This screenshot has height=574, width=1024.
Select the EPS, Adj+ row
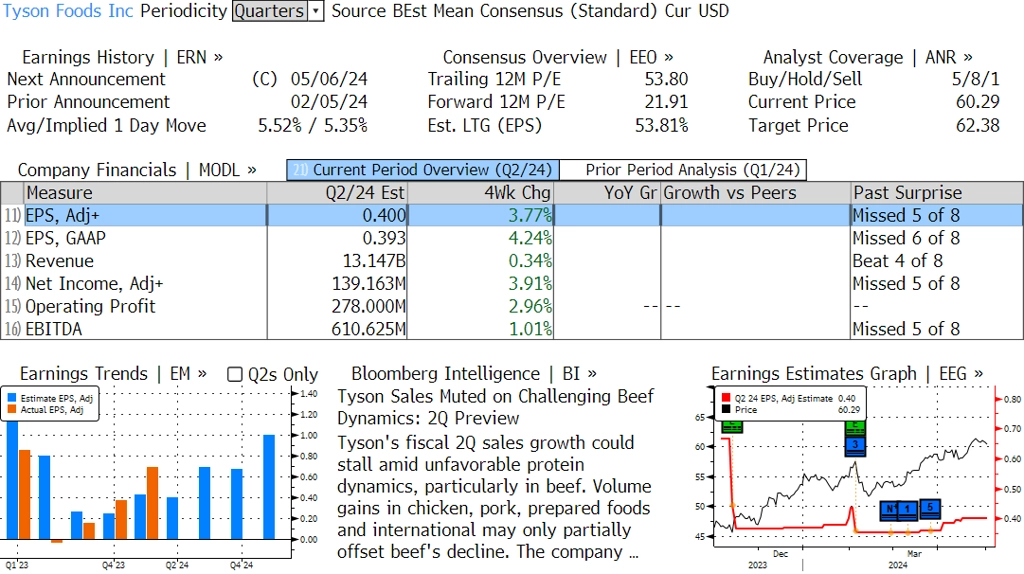[511, 215]
